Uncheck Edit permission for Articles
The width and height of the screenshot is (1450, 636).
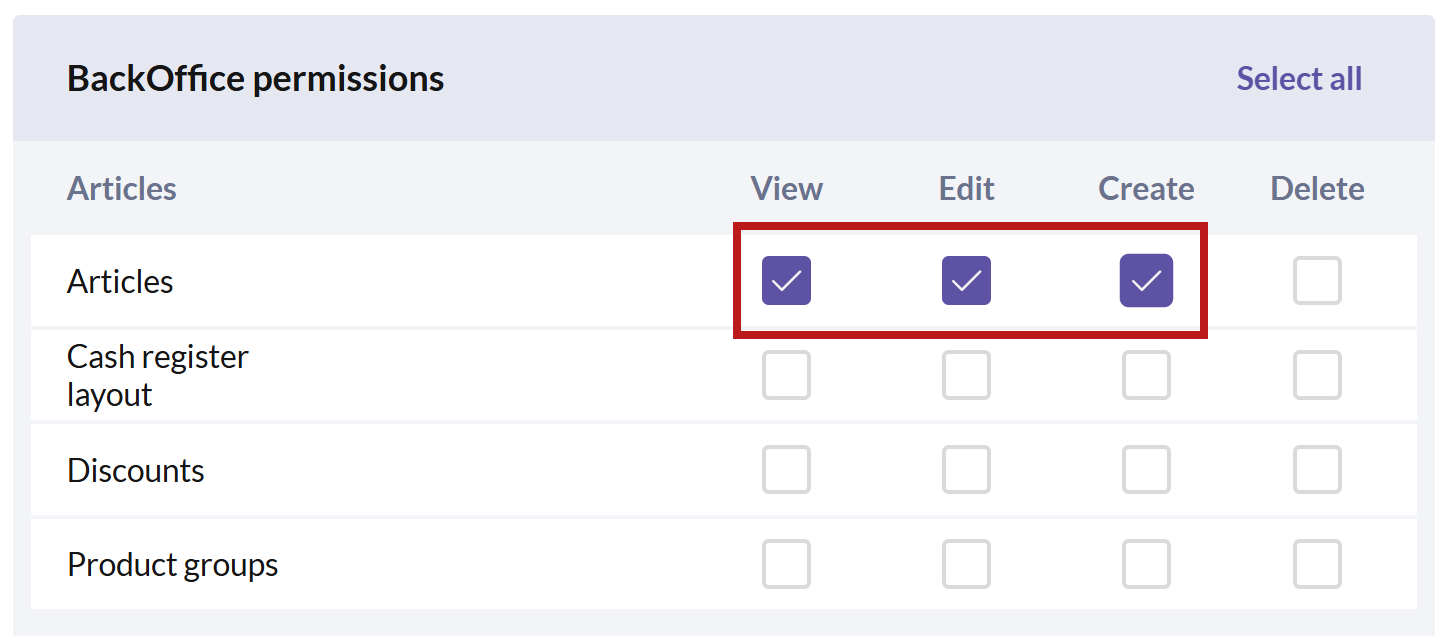click(x=966, y=281)
